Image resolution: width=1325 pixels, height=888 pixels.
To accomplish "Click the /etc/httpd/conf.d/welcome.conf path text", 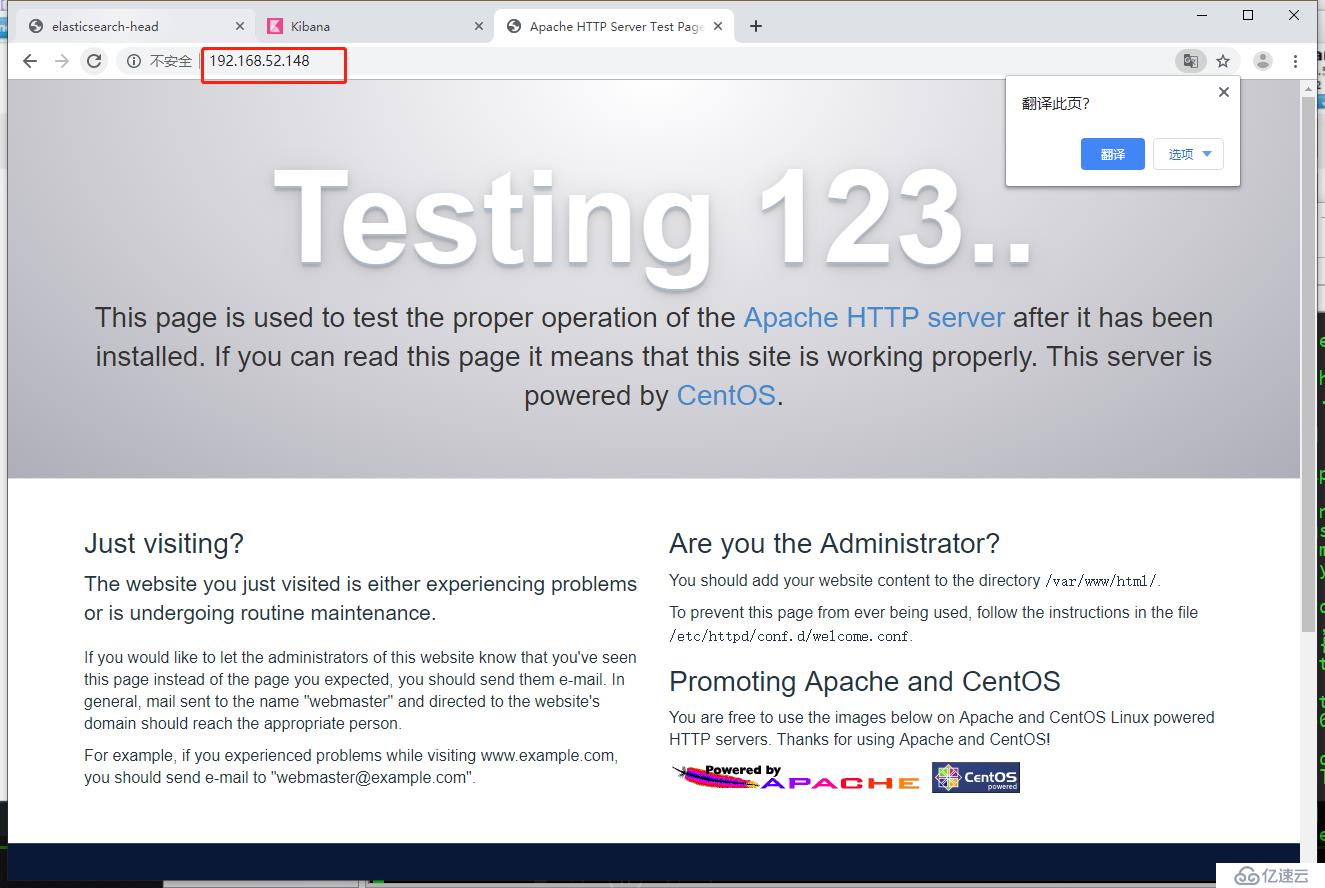I will (x=789, y=636).
